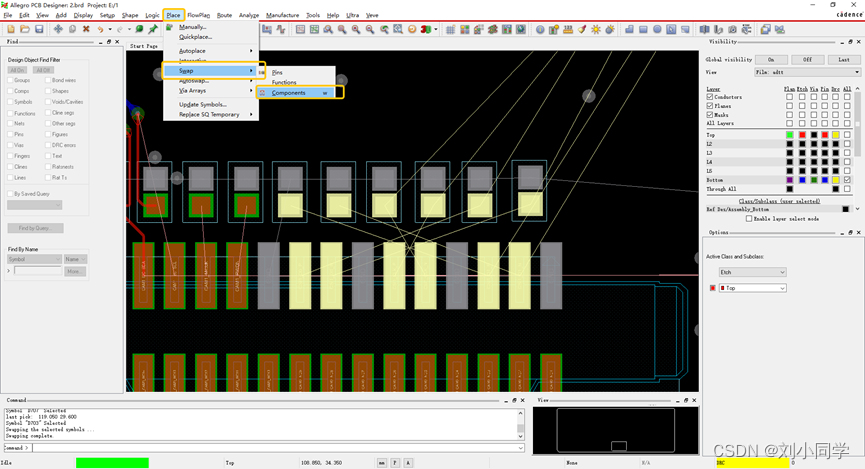The image size is (865, 469).
Task: Click Global visibility Off button
Action: click(x=807, y=59)
